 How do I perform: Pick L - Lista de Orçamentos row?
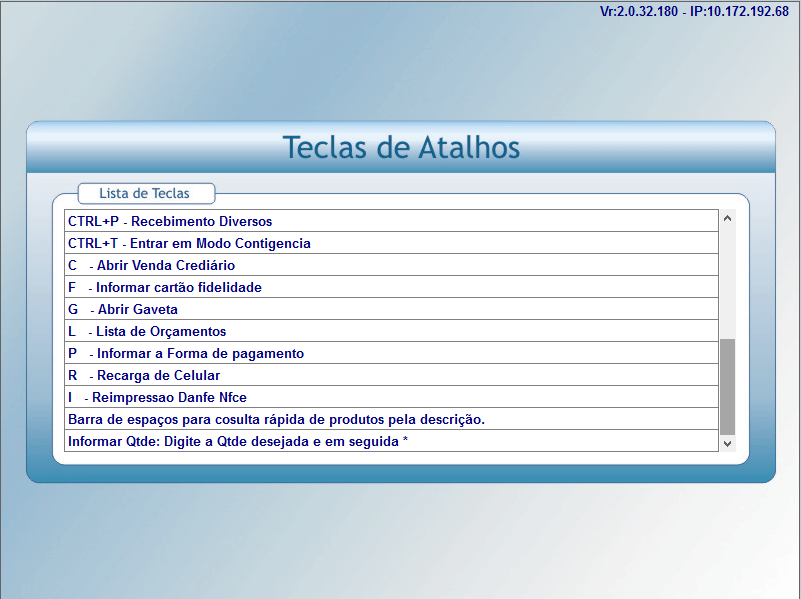pos(391,331)
